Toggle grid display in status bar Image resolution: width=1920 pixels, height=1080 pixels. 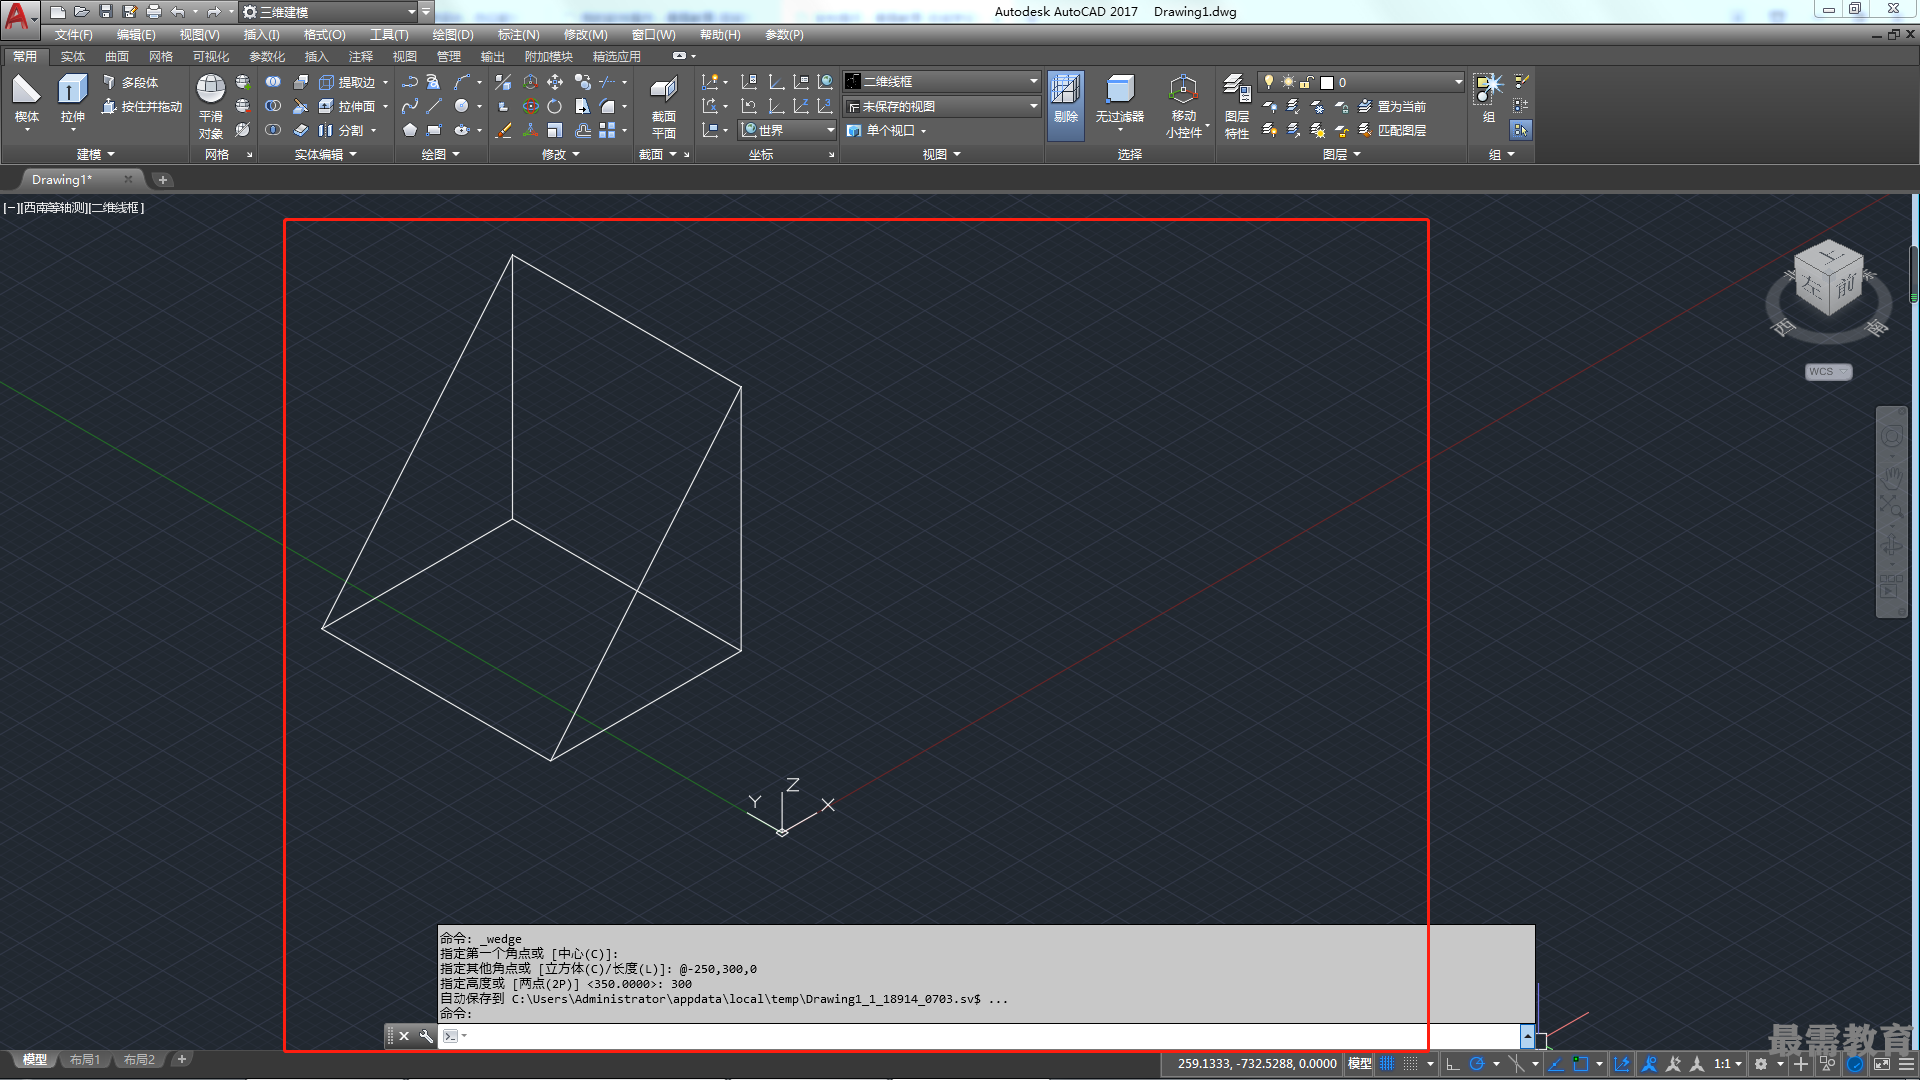(1387, 1064)
